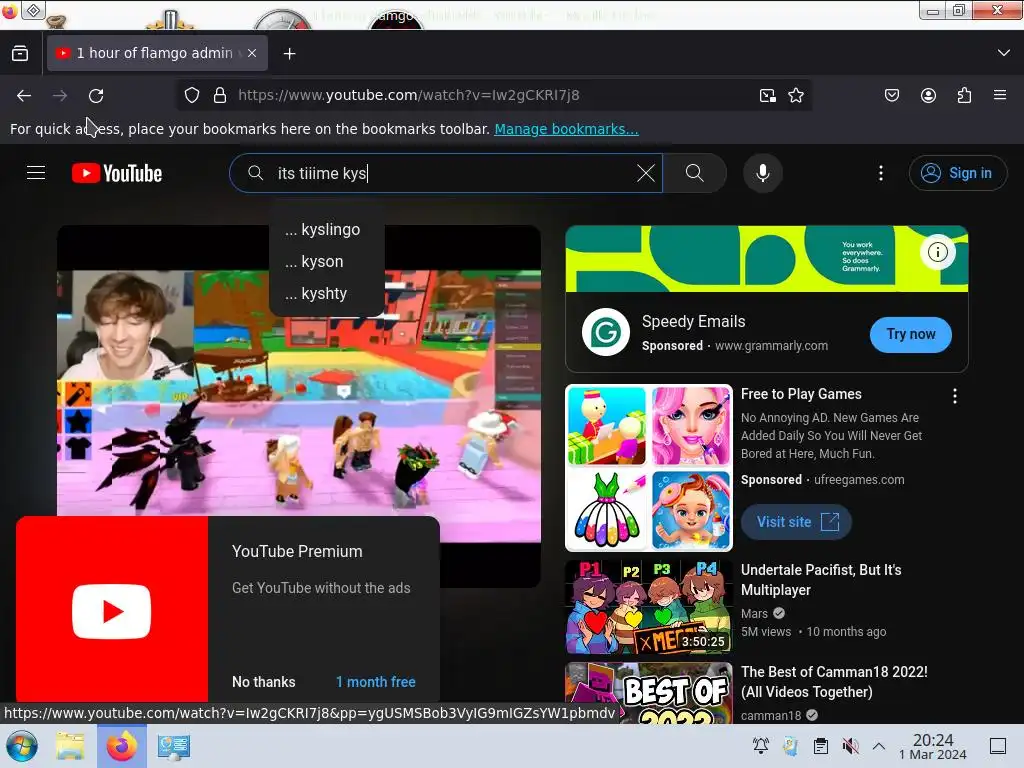Viewport: 1024px width, 768px height.
Task: Select Firefox in the taskbar
Action: (121, 746)
